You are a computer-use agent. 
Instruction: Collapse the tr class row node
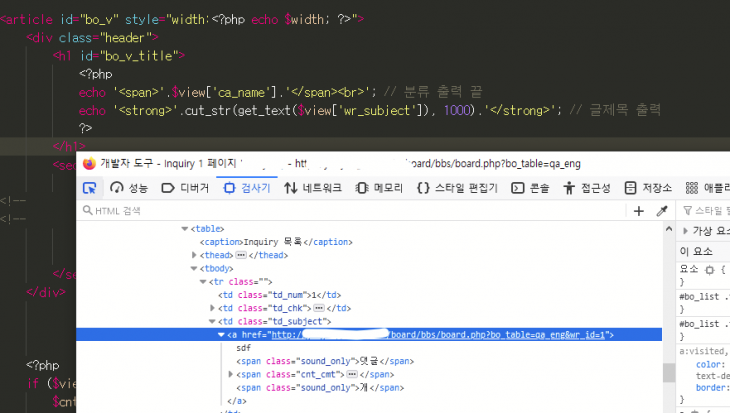pyautogui.click(x=203, y=282)
